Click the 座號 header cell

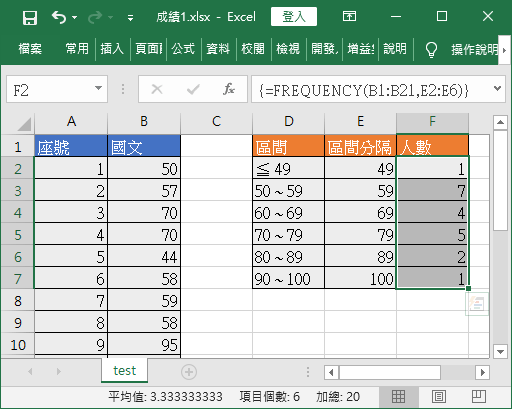[x=71, y=146]
